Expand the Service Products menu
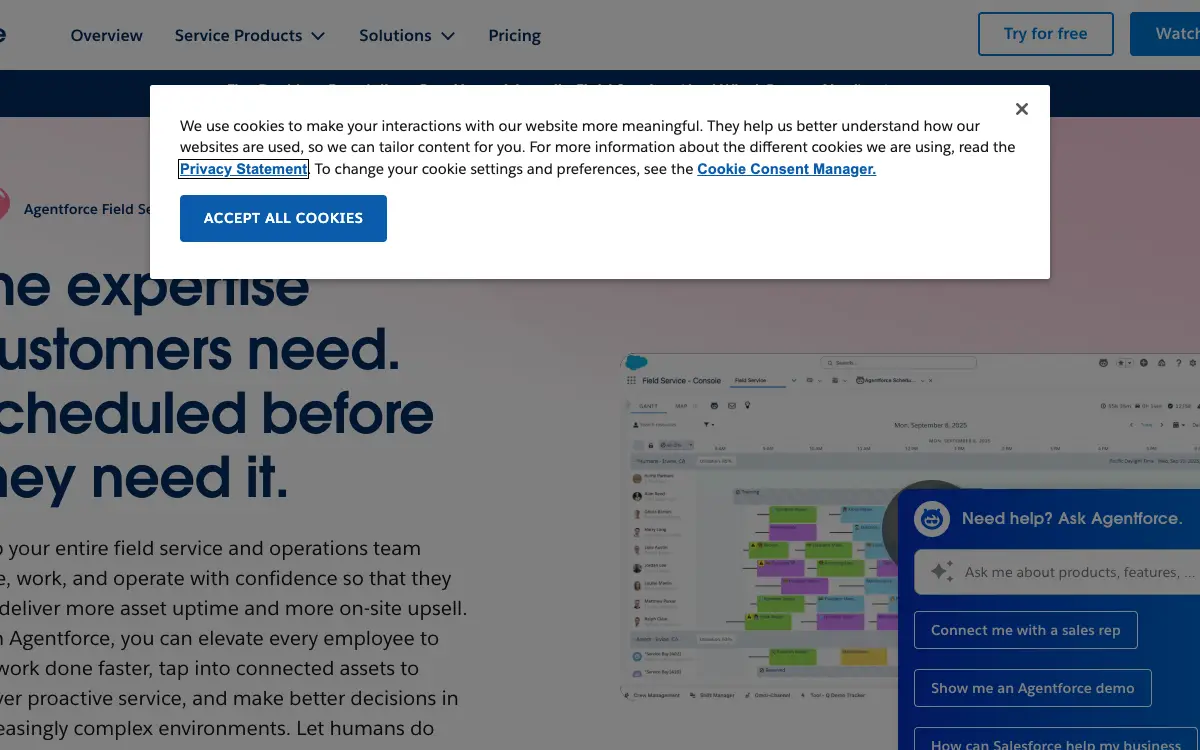Screen dimensions: 1200x750 click(250, 35)
